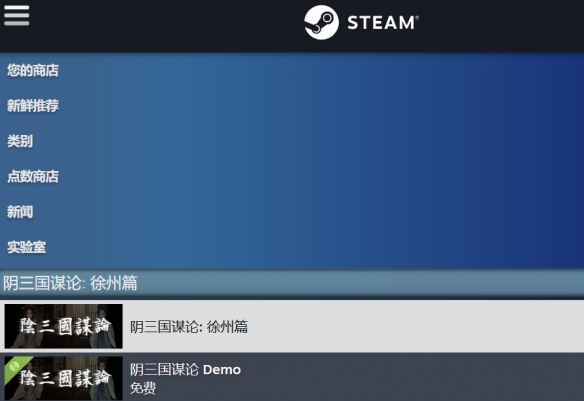Expand the 类别 categories menu
This screenshot has height=401, width=584.
coord(20,141)
